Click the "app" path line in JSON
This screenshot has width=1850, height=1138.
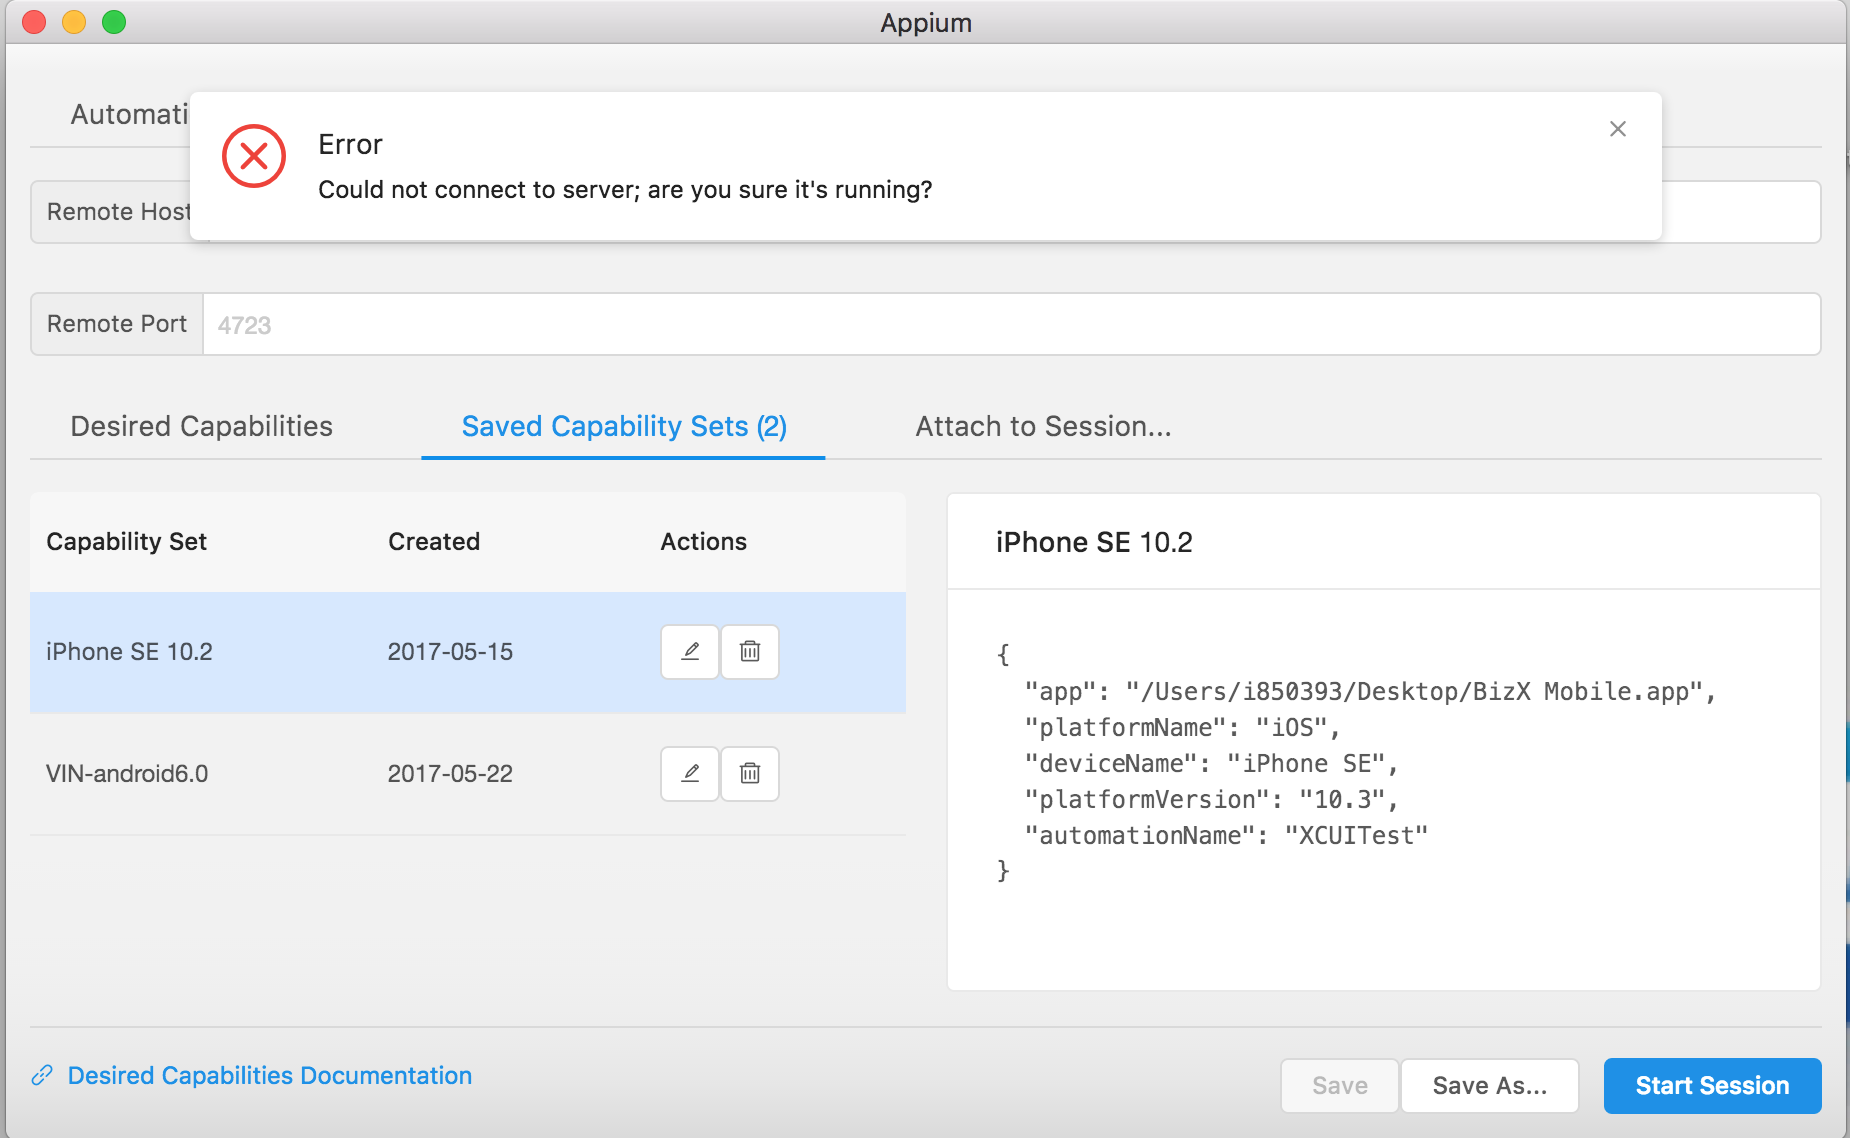tap(1370, 692)
